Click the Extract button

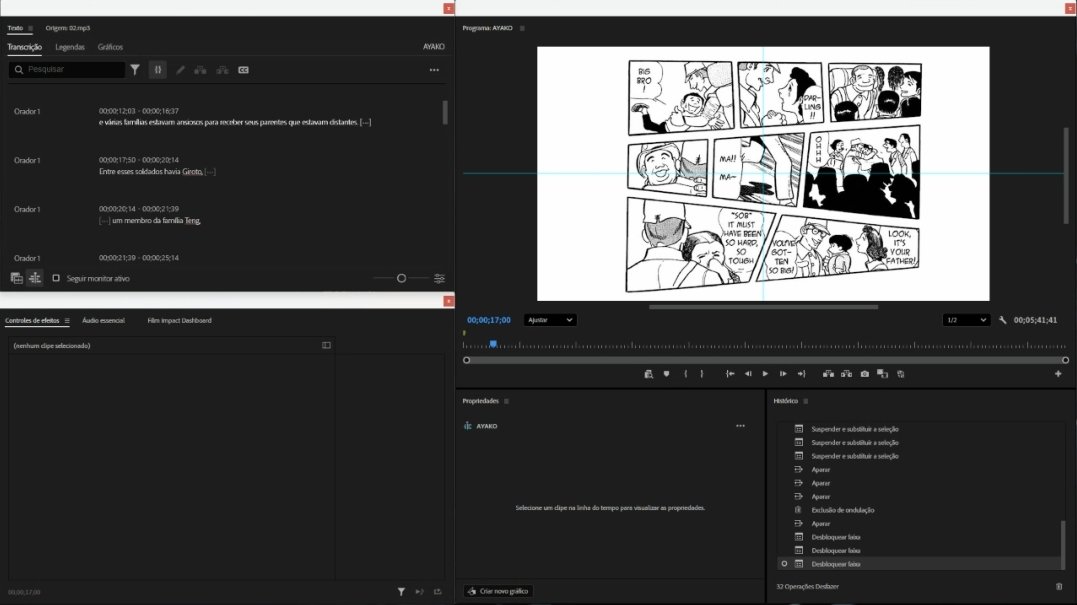point(846,374)
